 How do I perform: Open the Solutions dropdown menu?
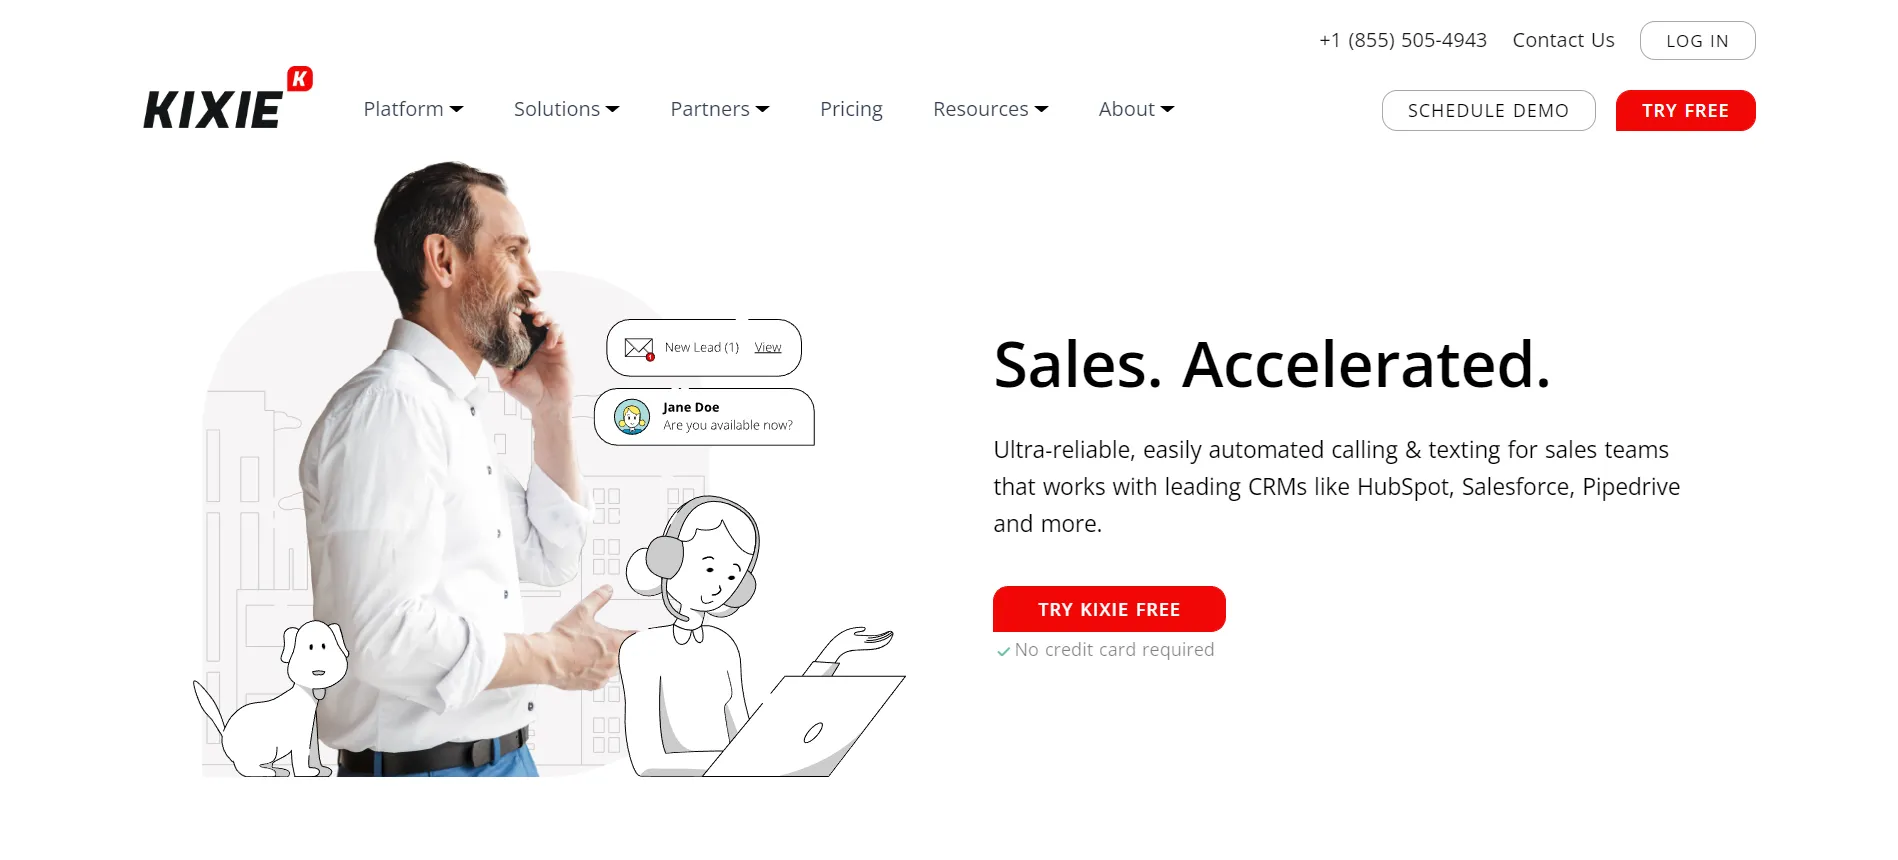[567, 109]
